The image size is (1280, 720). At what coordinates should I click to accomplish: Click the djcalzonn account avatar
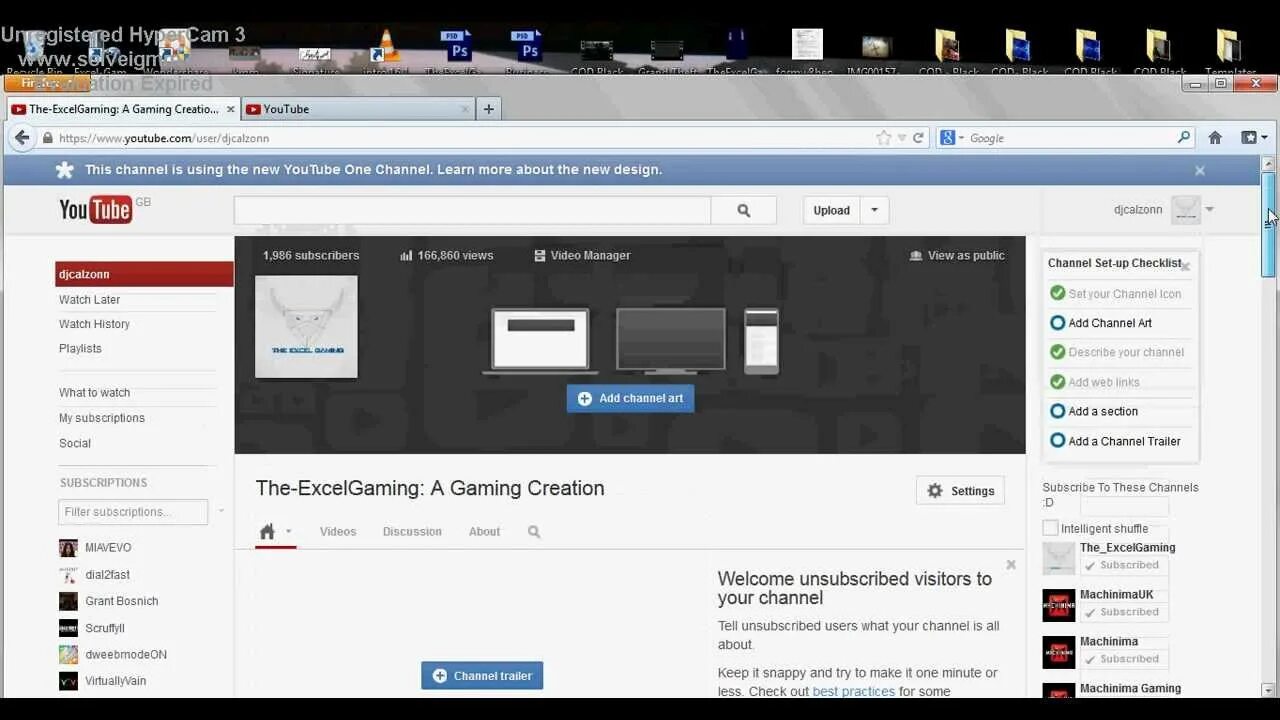click(1185, 209)
